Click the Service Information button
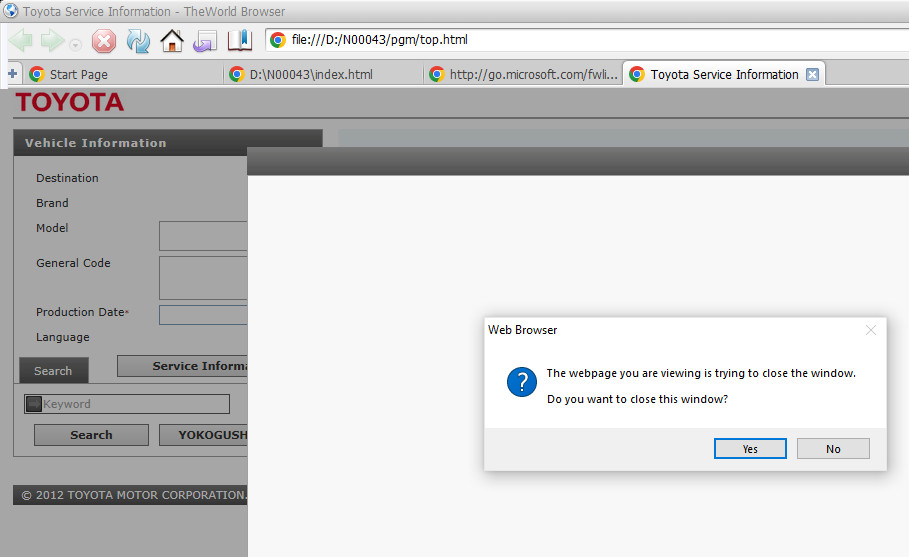 click(183, 366)
